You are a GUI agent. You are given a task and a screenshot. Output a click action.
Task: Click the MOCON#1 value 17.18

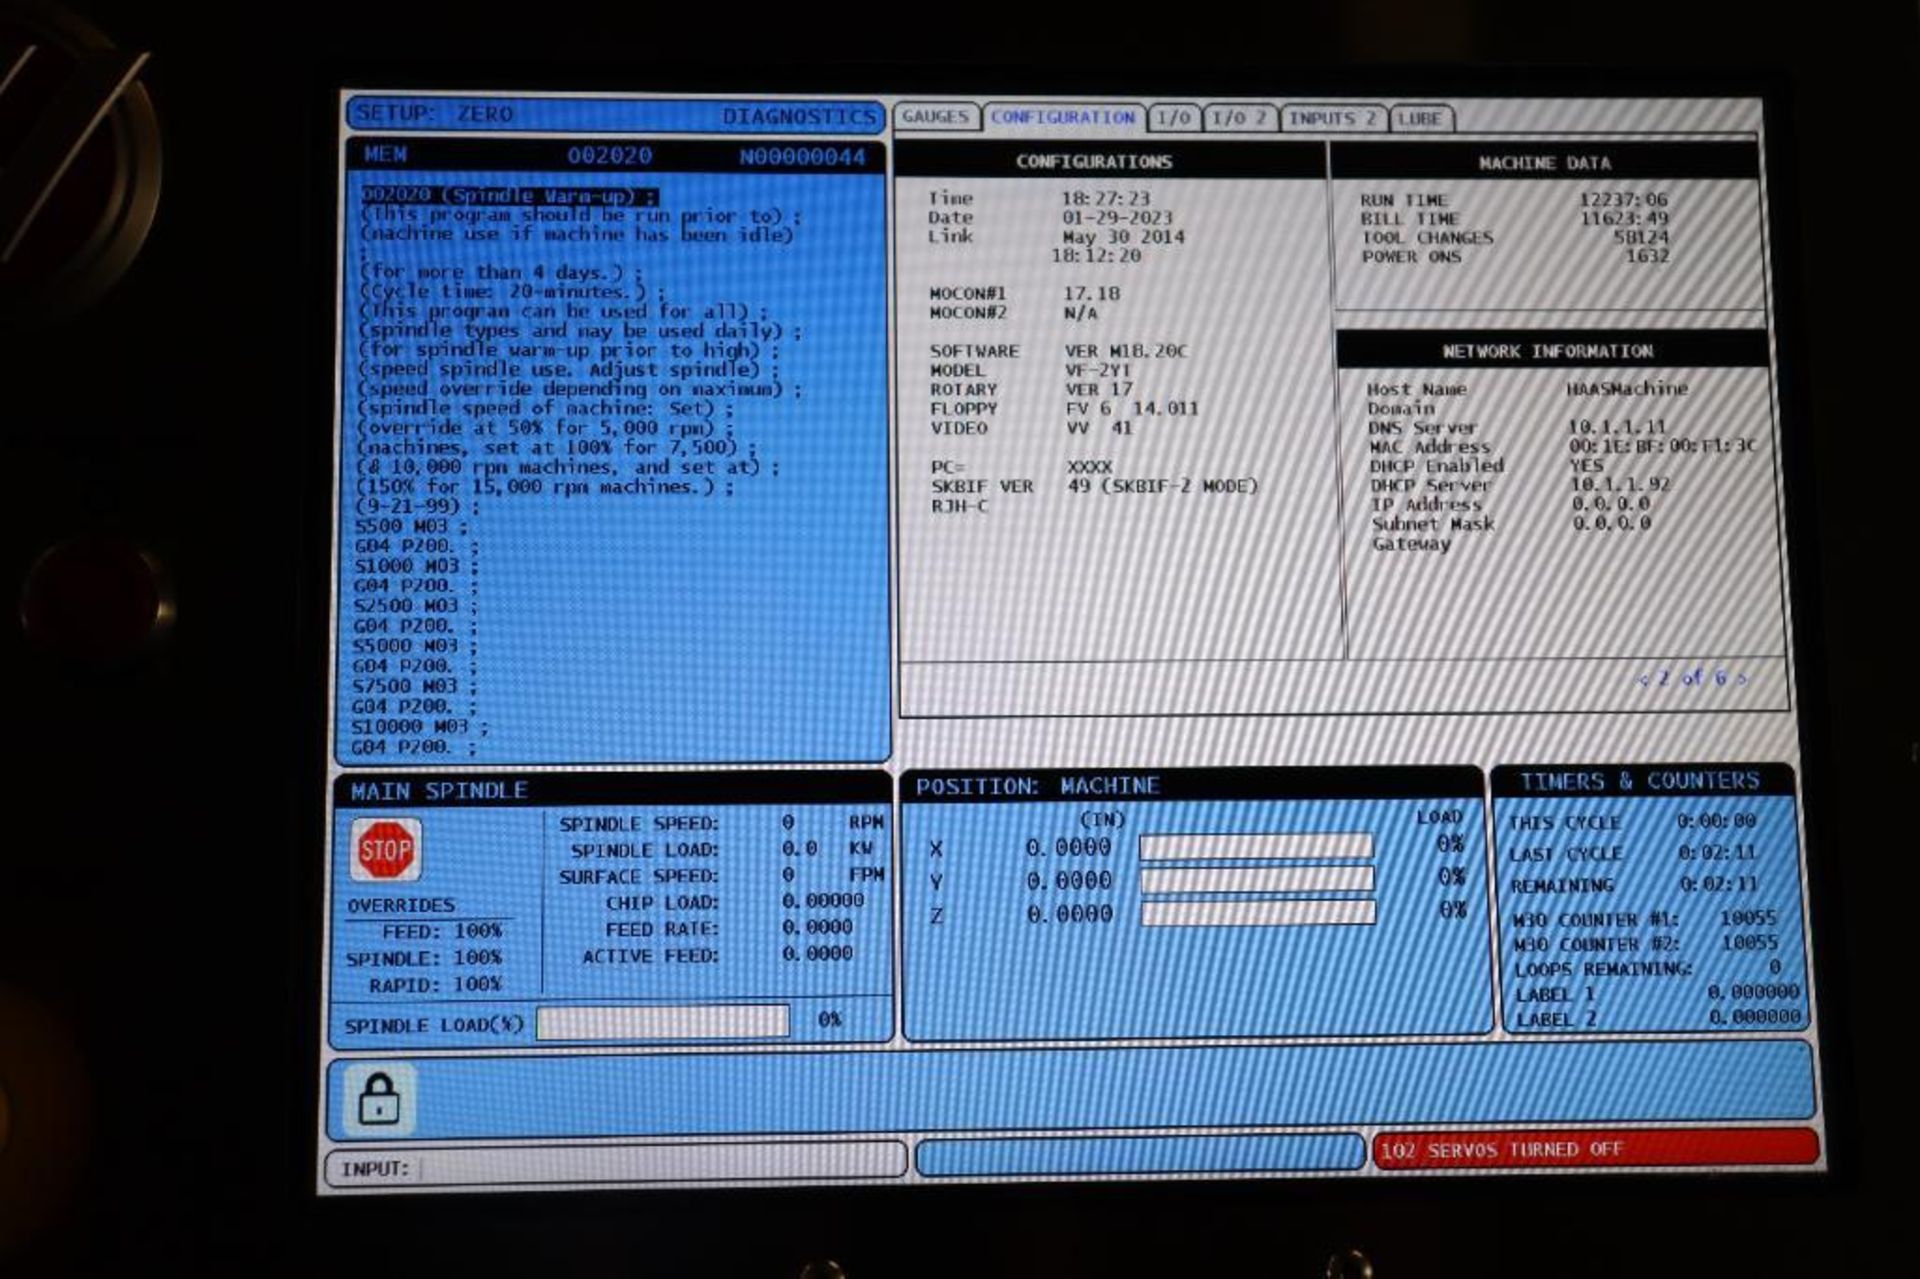1092,294
